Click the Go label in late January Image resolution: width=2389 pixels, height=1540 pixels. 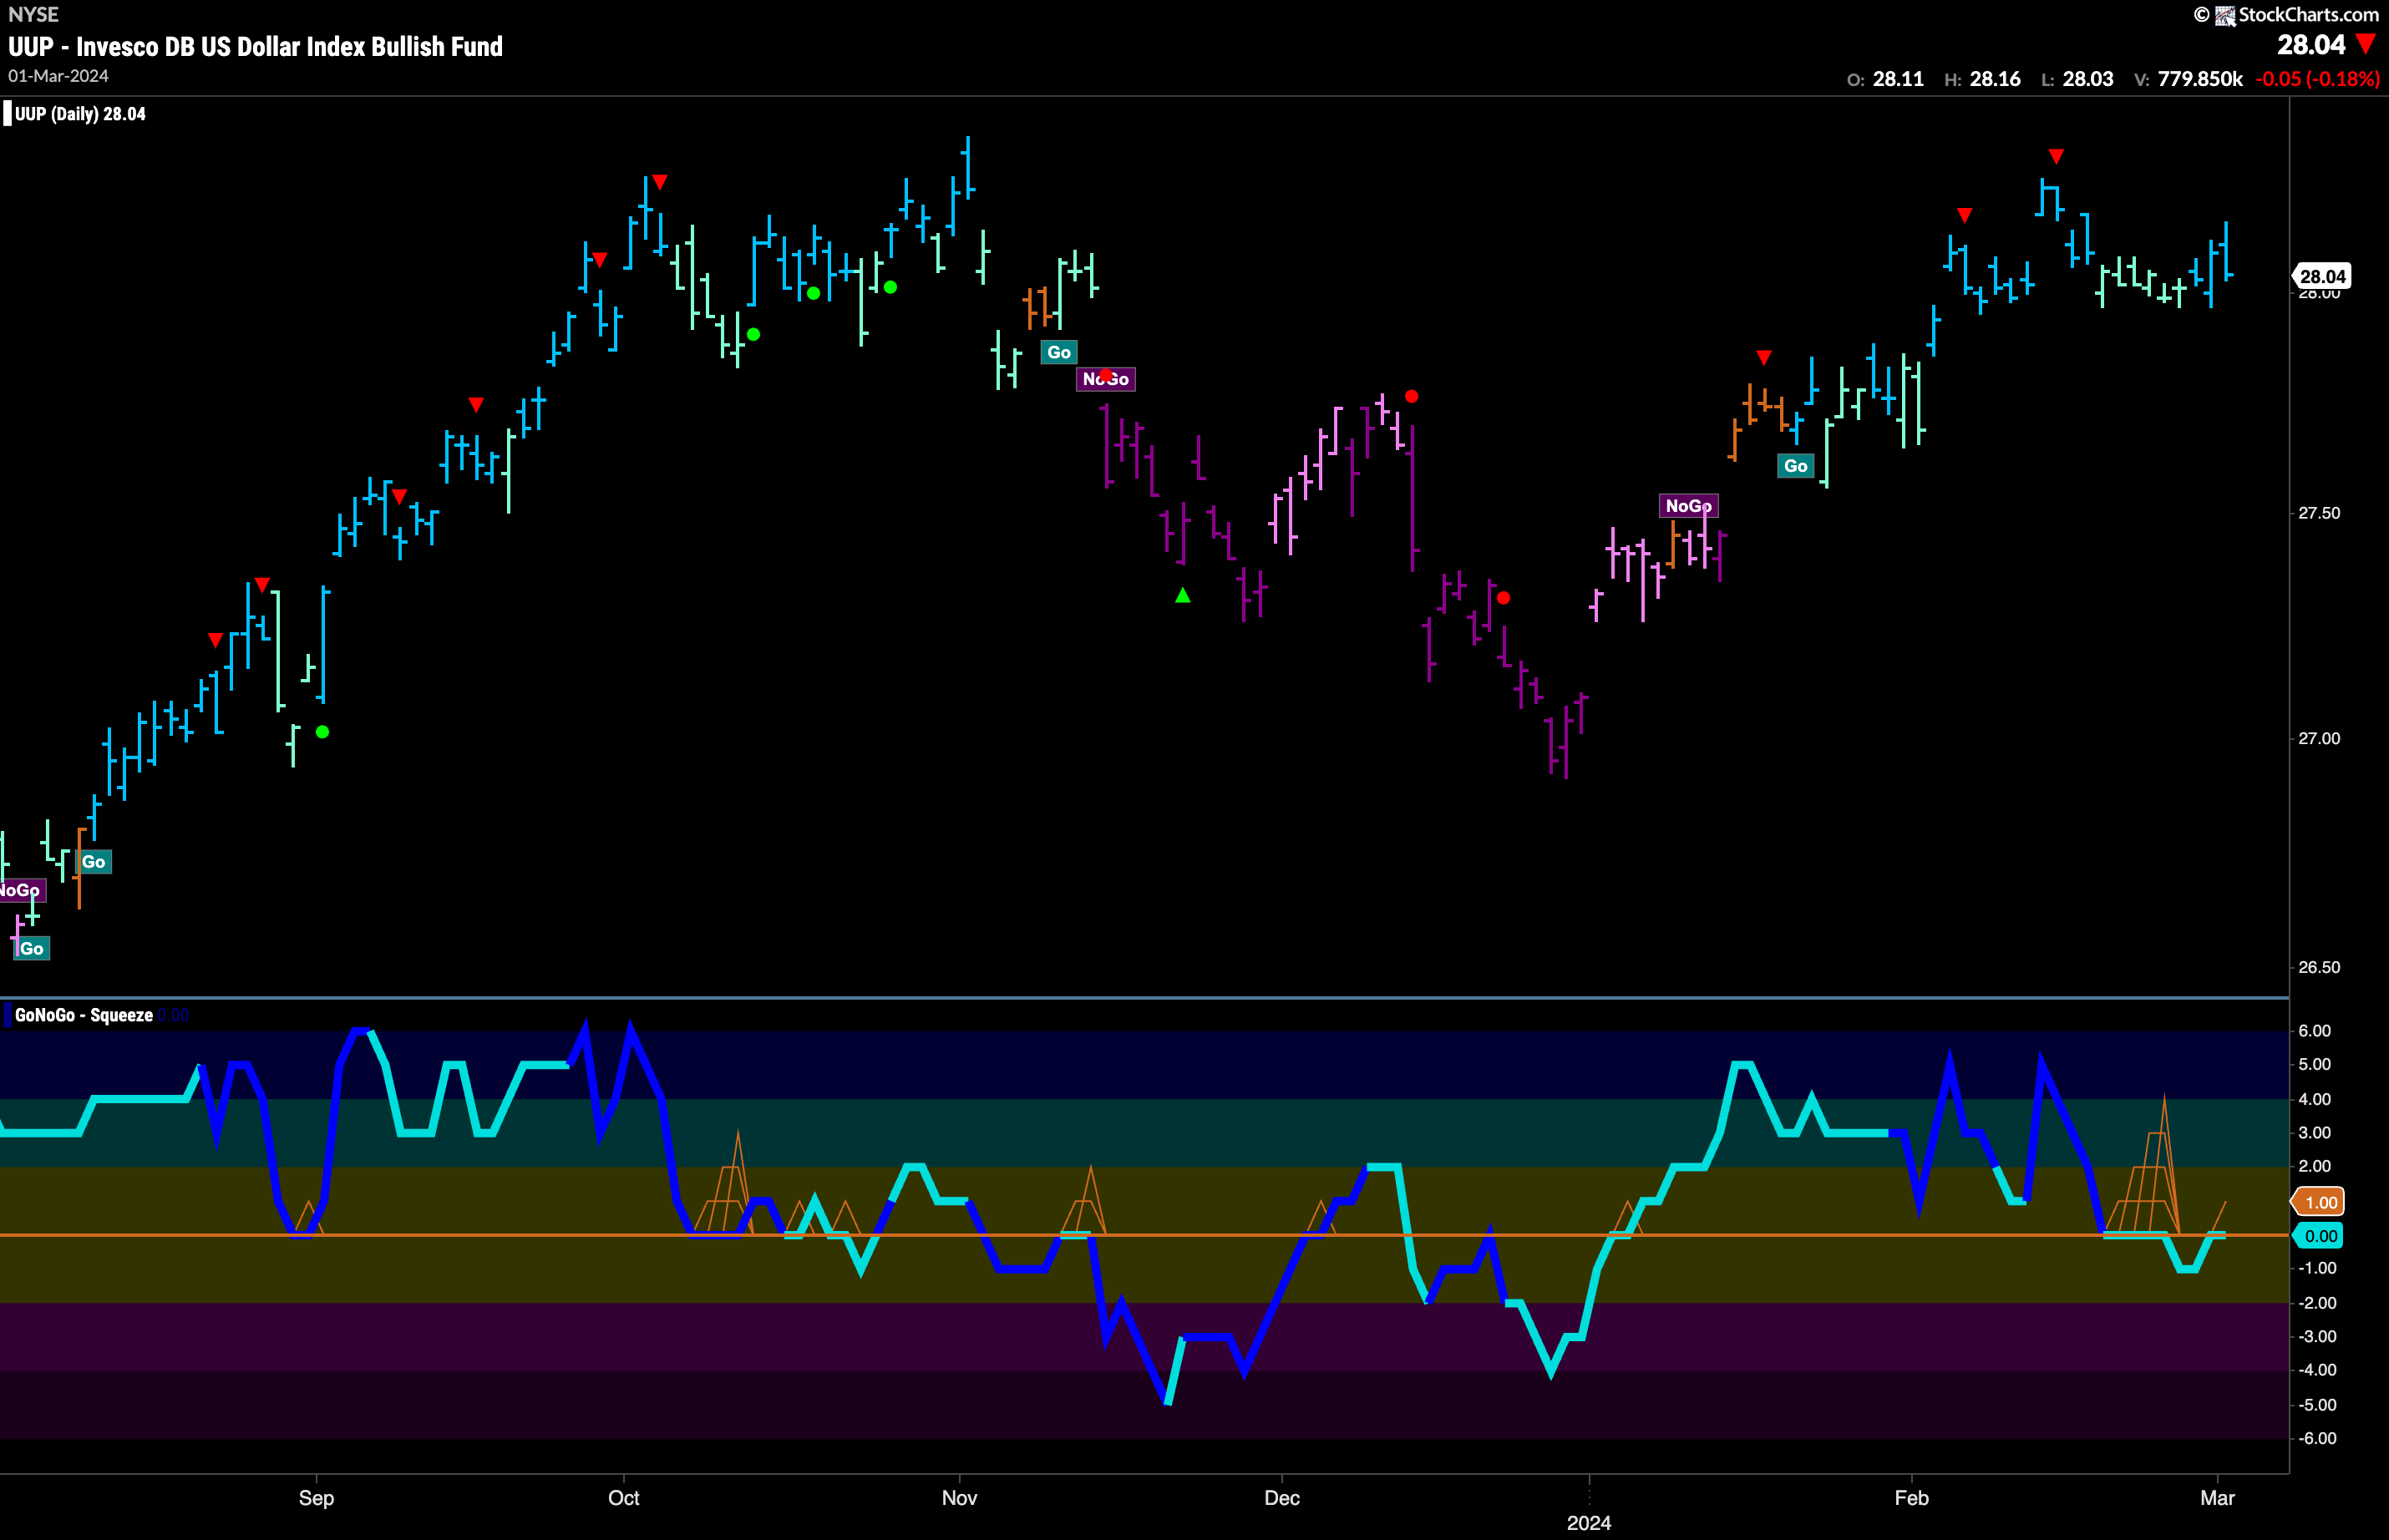click(1796, 466)
